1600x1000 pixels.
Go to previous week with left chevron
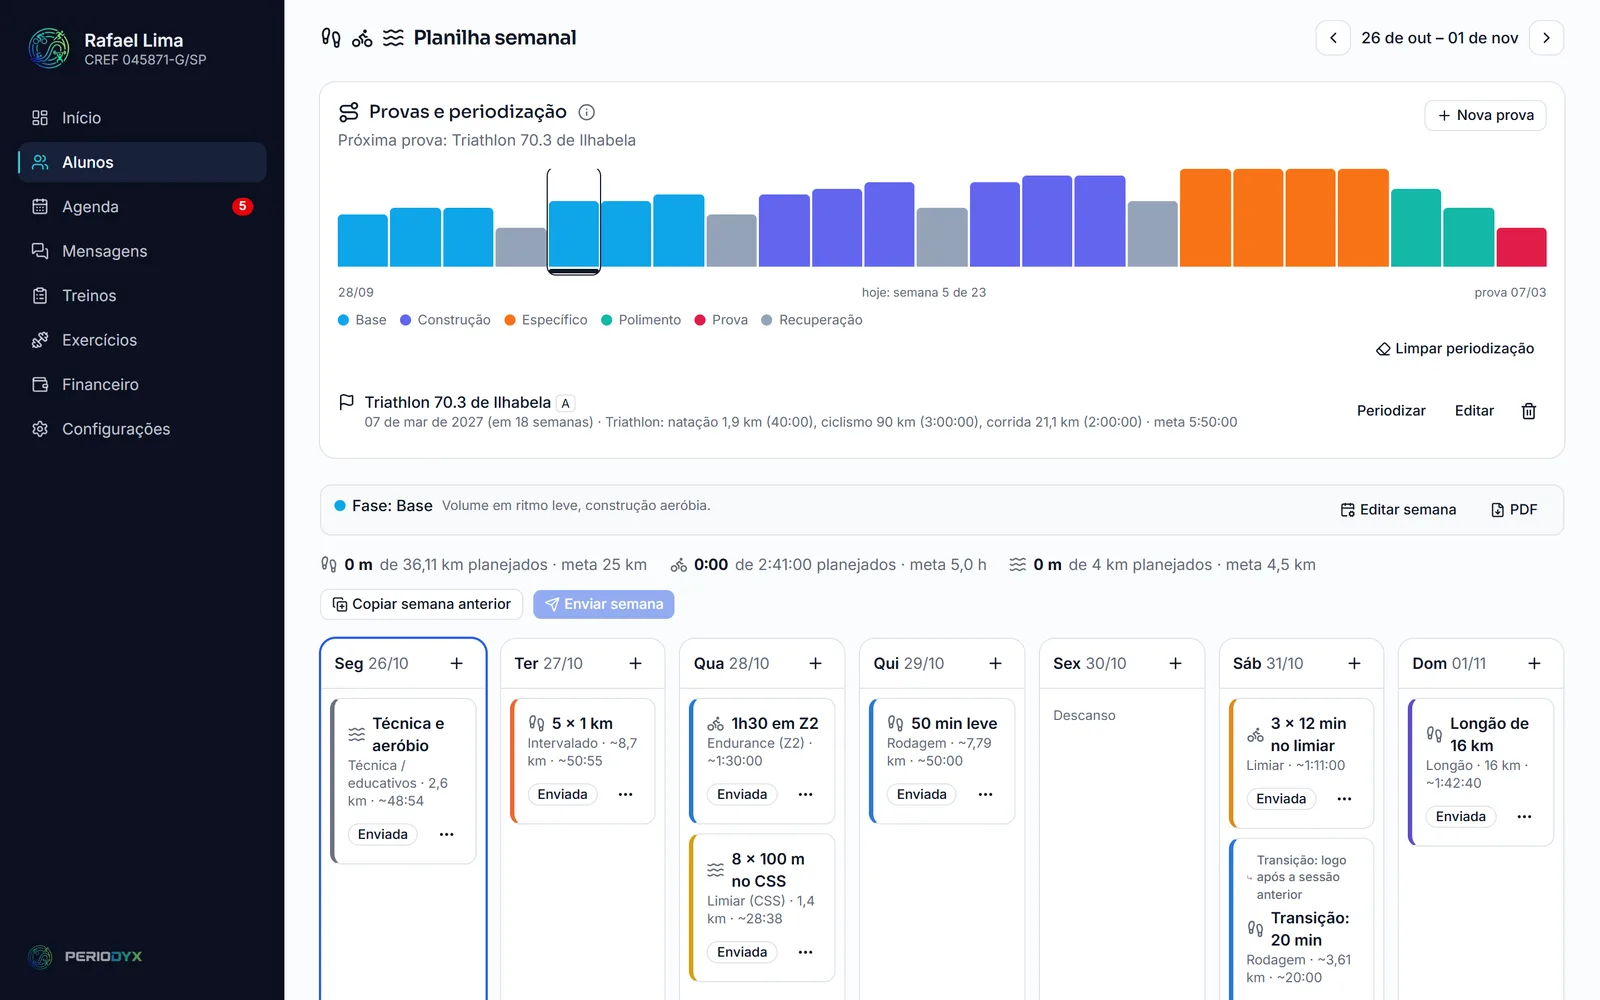point(1333,38)
